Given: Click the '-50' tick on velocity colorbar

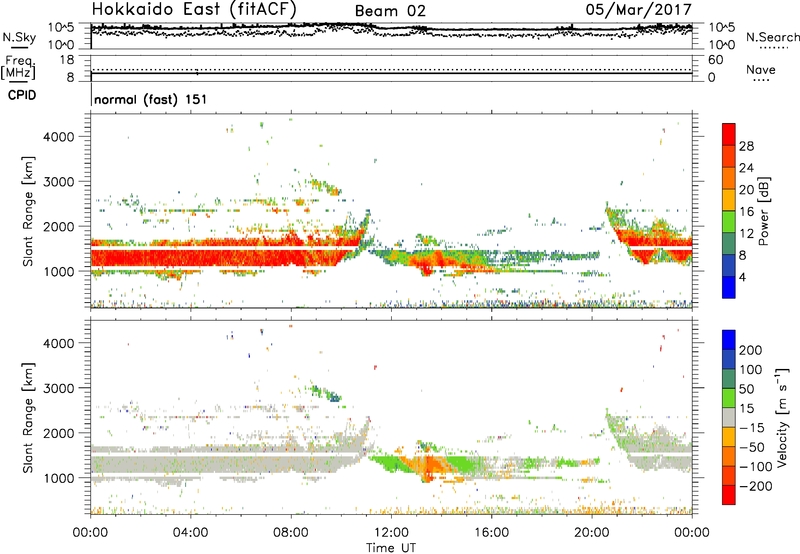Looking at the screenshot, I should click(752, 447).
